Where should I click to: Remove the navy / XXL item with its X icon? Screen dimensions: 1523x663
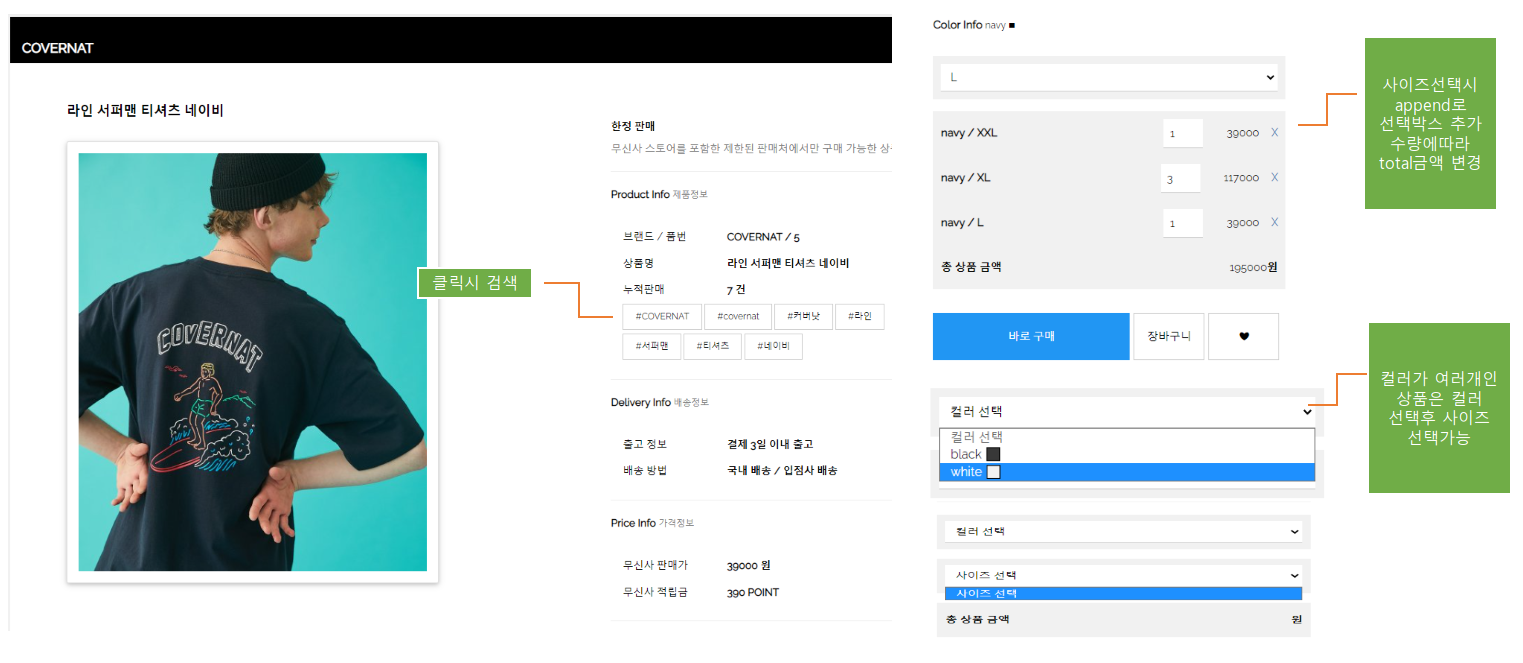pos(1274,132)
